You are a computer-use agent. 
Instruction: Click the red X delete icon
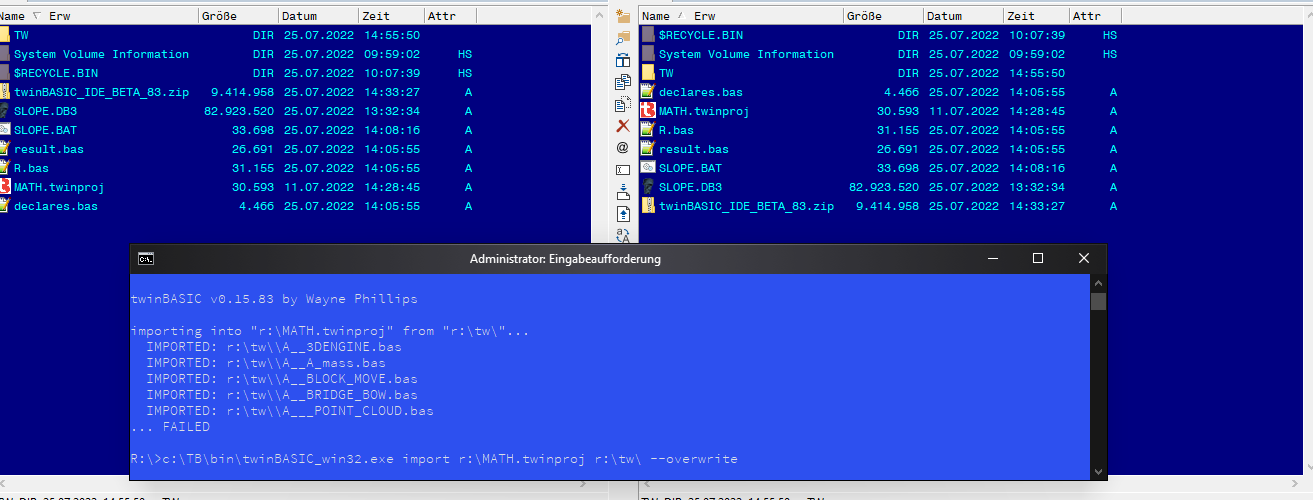(622, 126)
